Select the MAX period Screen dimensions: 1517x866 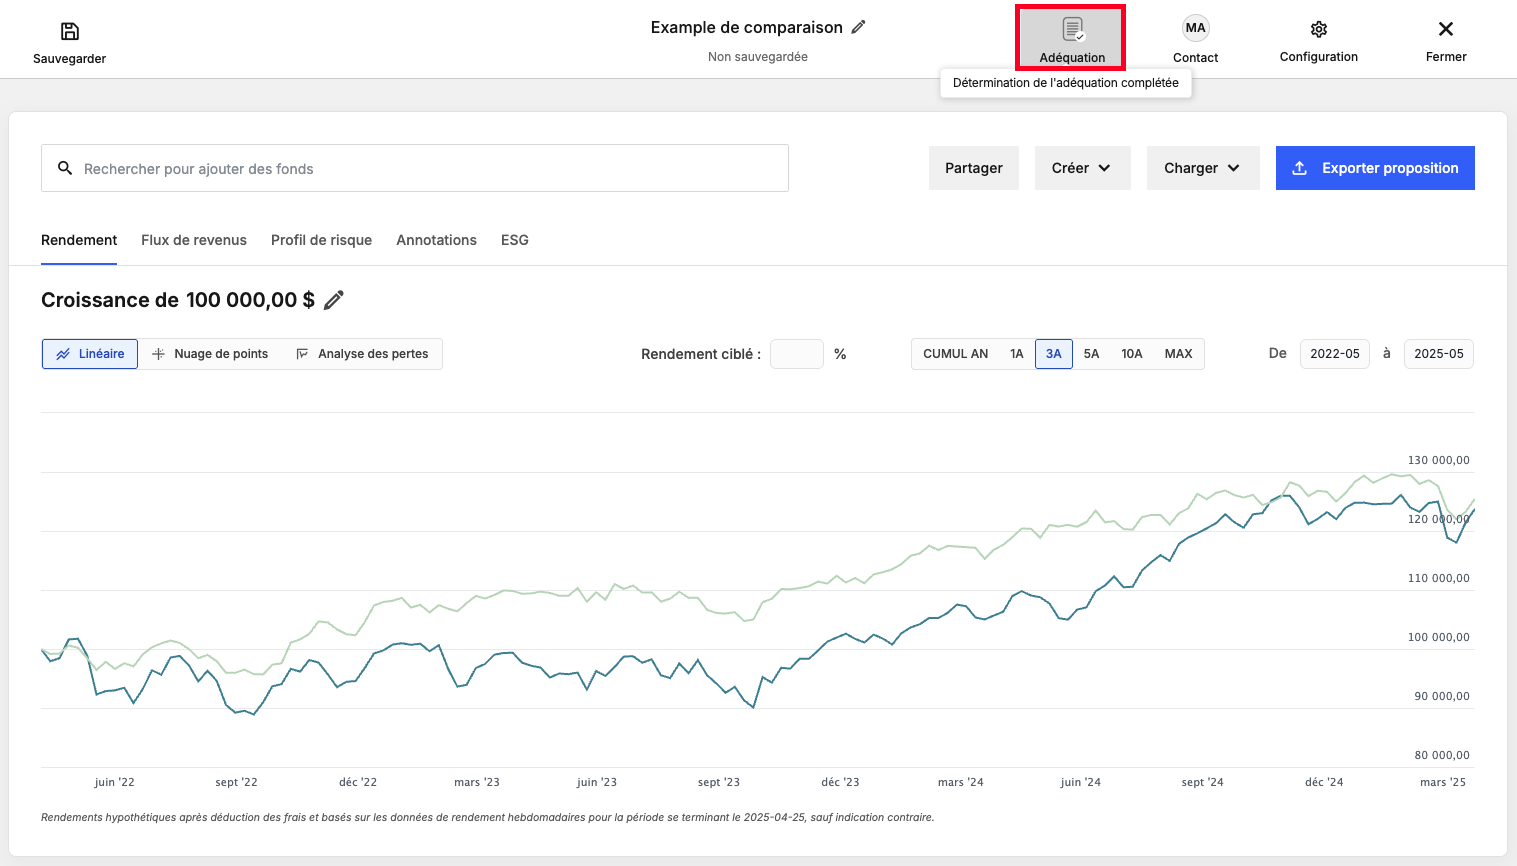(x=1178, y=354)
